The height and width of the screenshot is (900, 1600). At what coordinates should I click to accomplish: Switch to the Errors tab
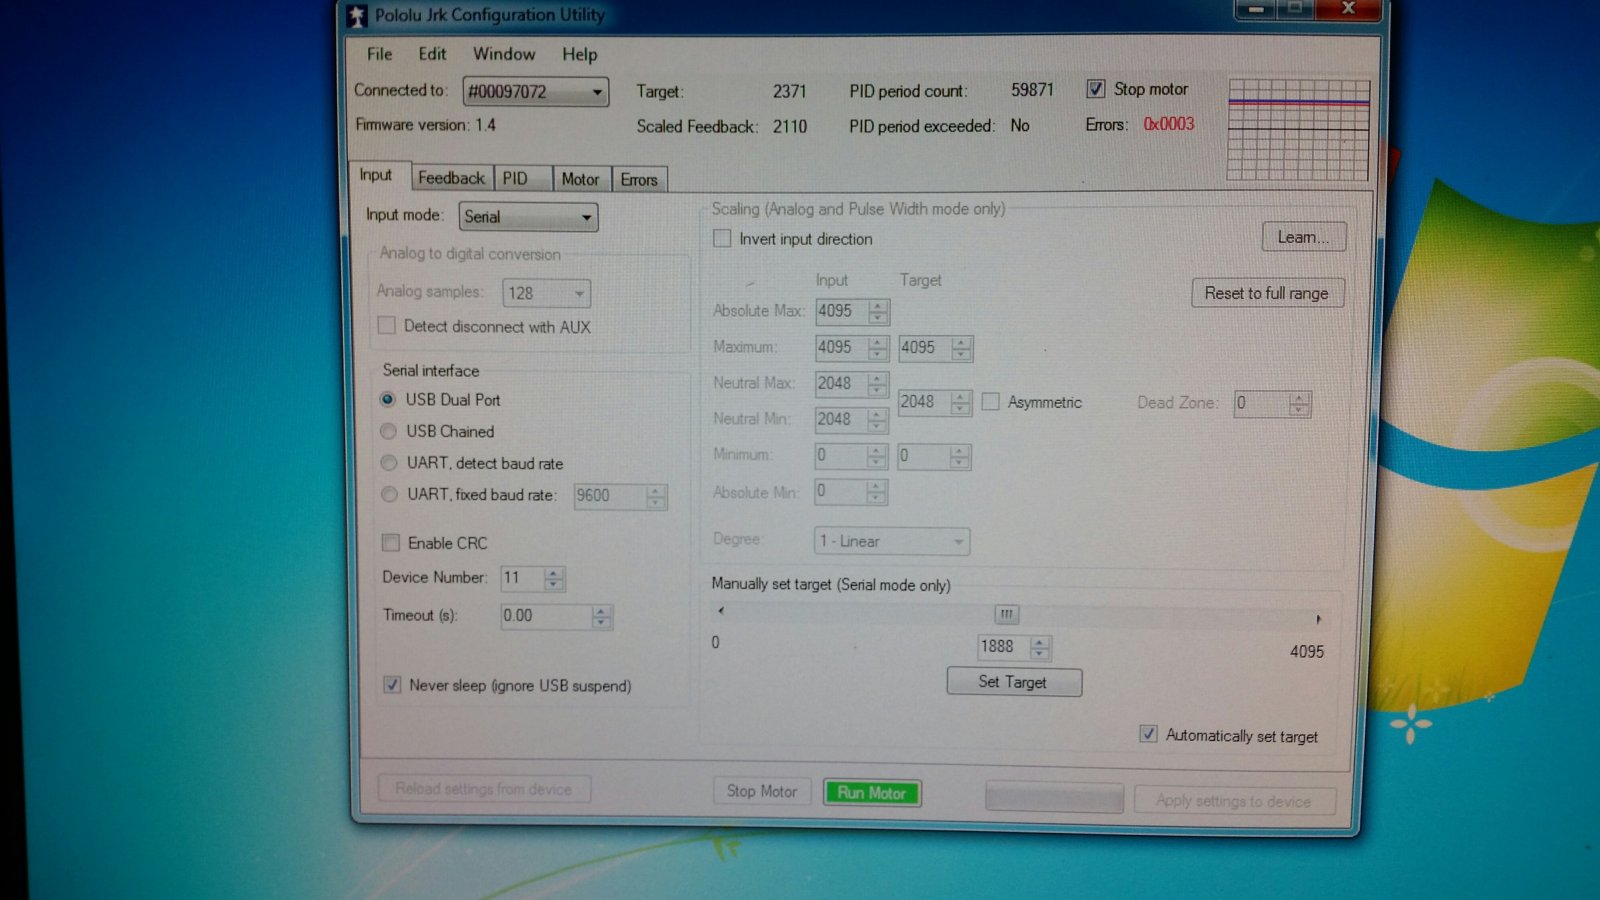point(639,180)
